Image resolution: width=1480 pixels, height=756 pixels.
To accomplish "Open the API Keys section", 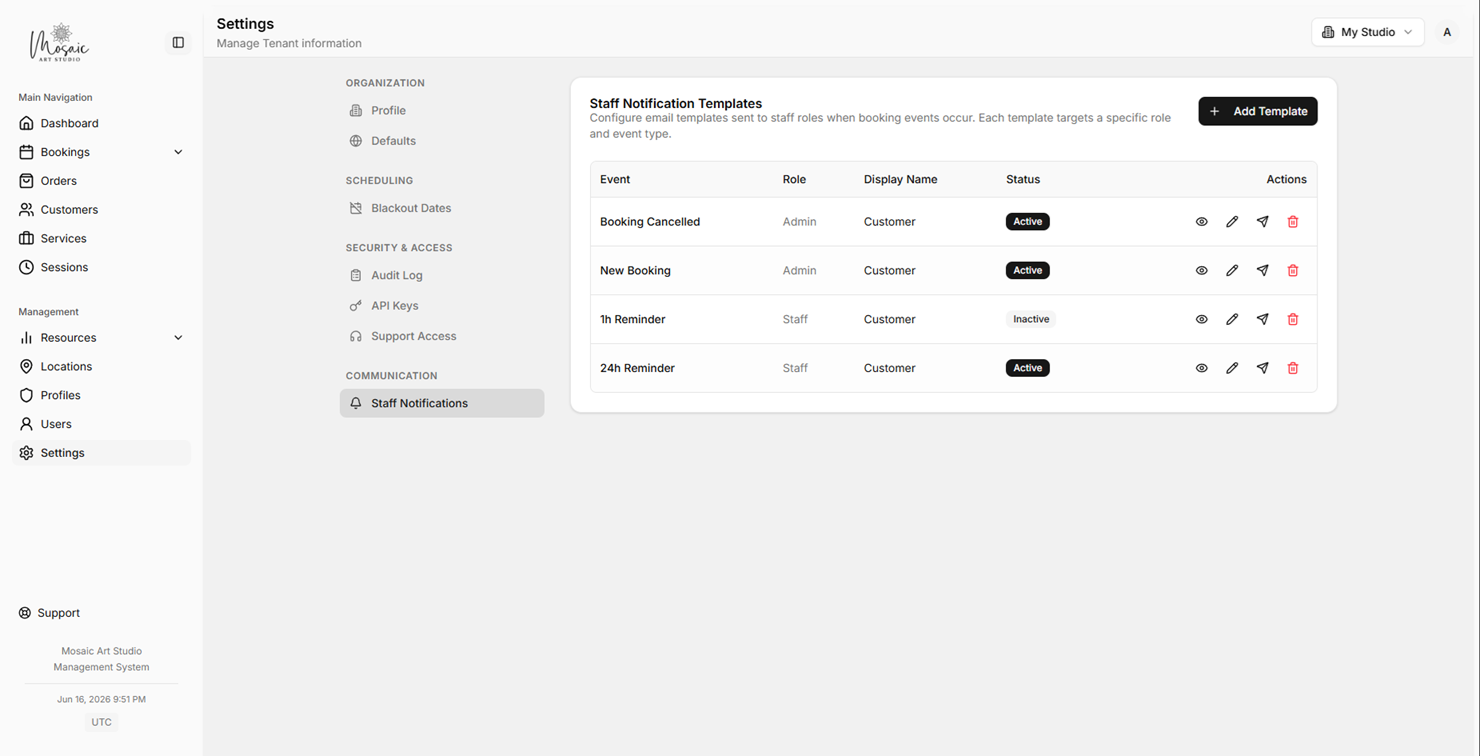I will [442, 307].
